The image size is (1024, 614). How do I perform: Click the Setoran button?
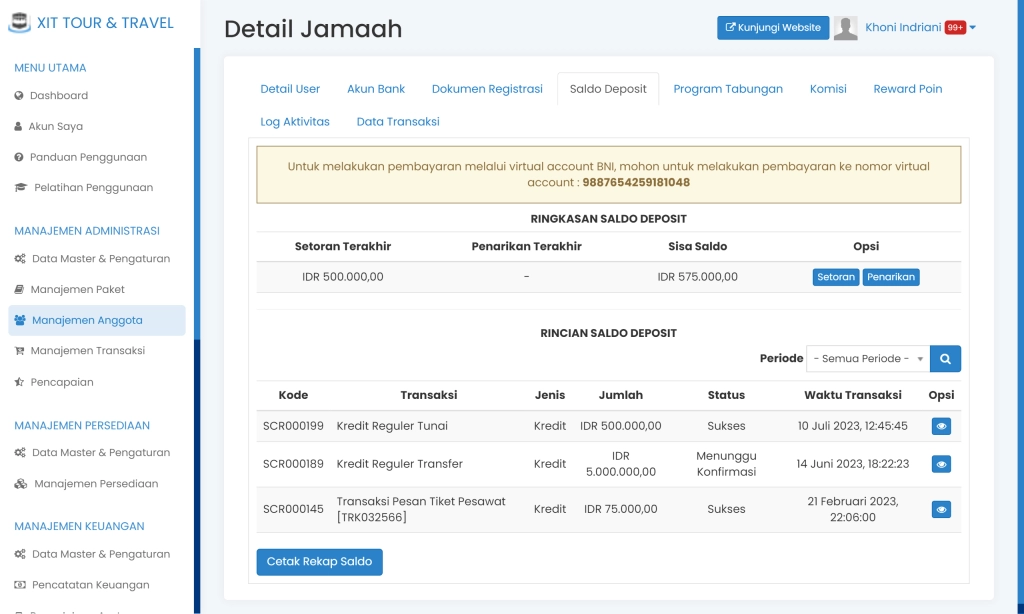(836, 277)
